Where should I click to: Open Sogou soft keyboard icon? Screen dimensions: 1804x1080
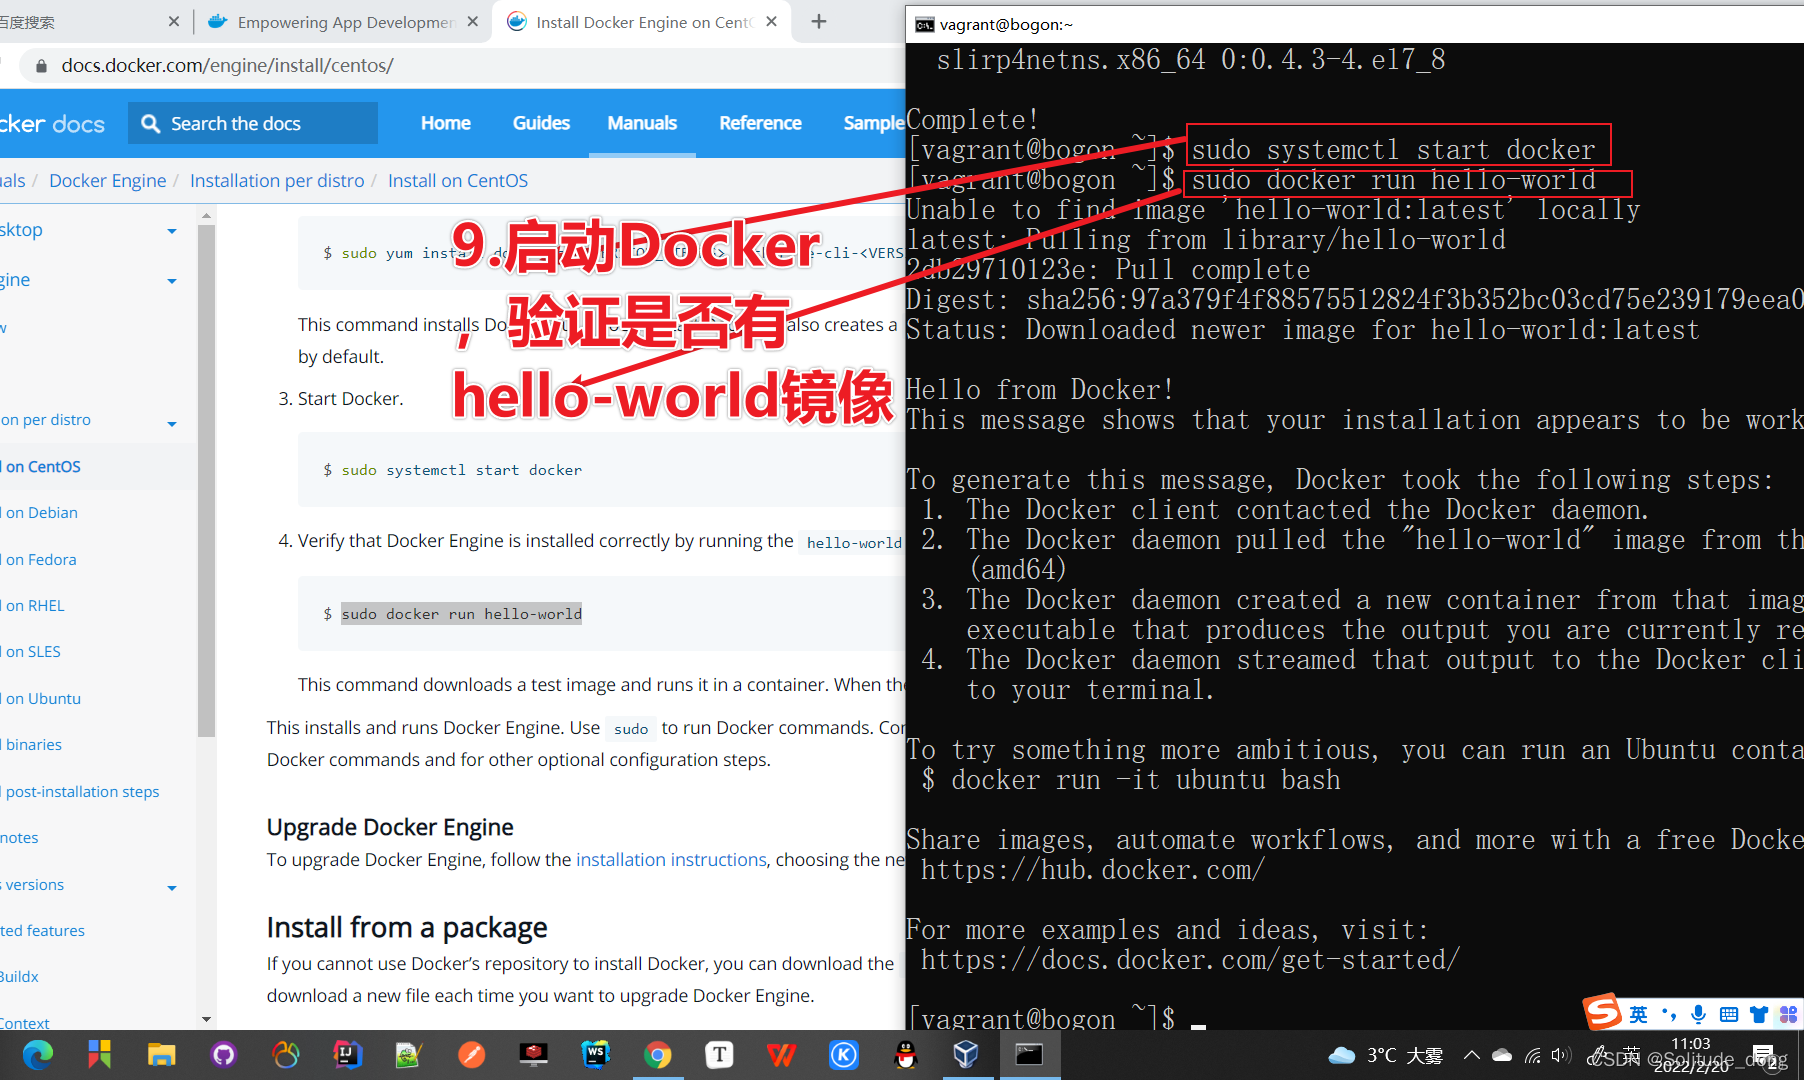(x=1728, y=1015)
